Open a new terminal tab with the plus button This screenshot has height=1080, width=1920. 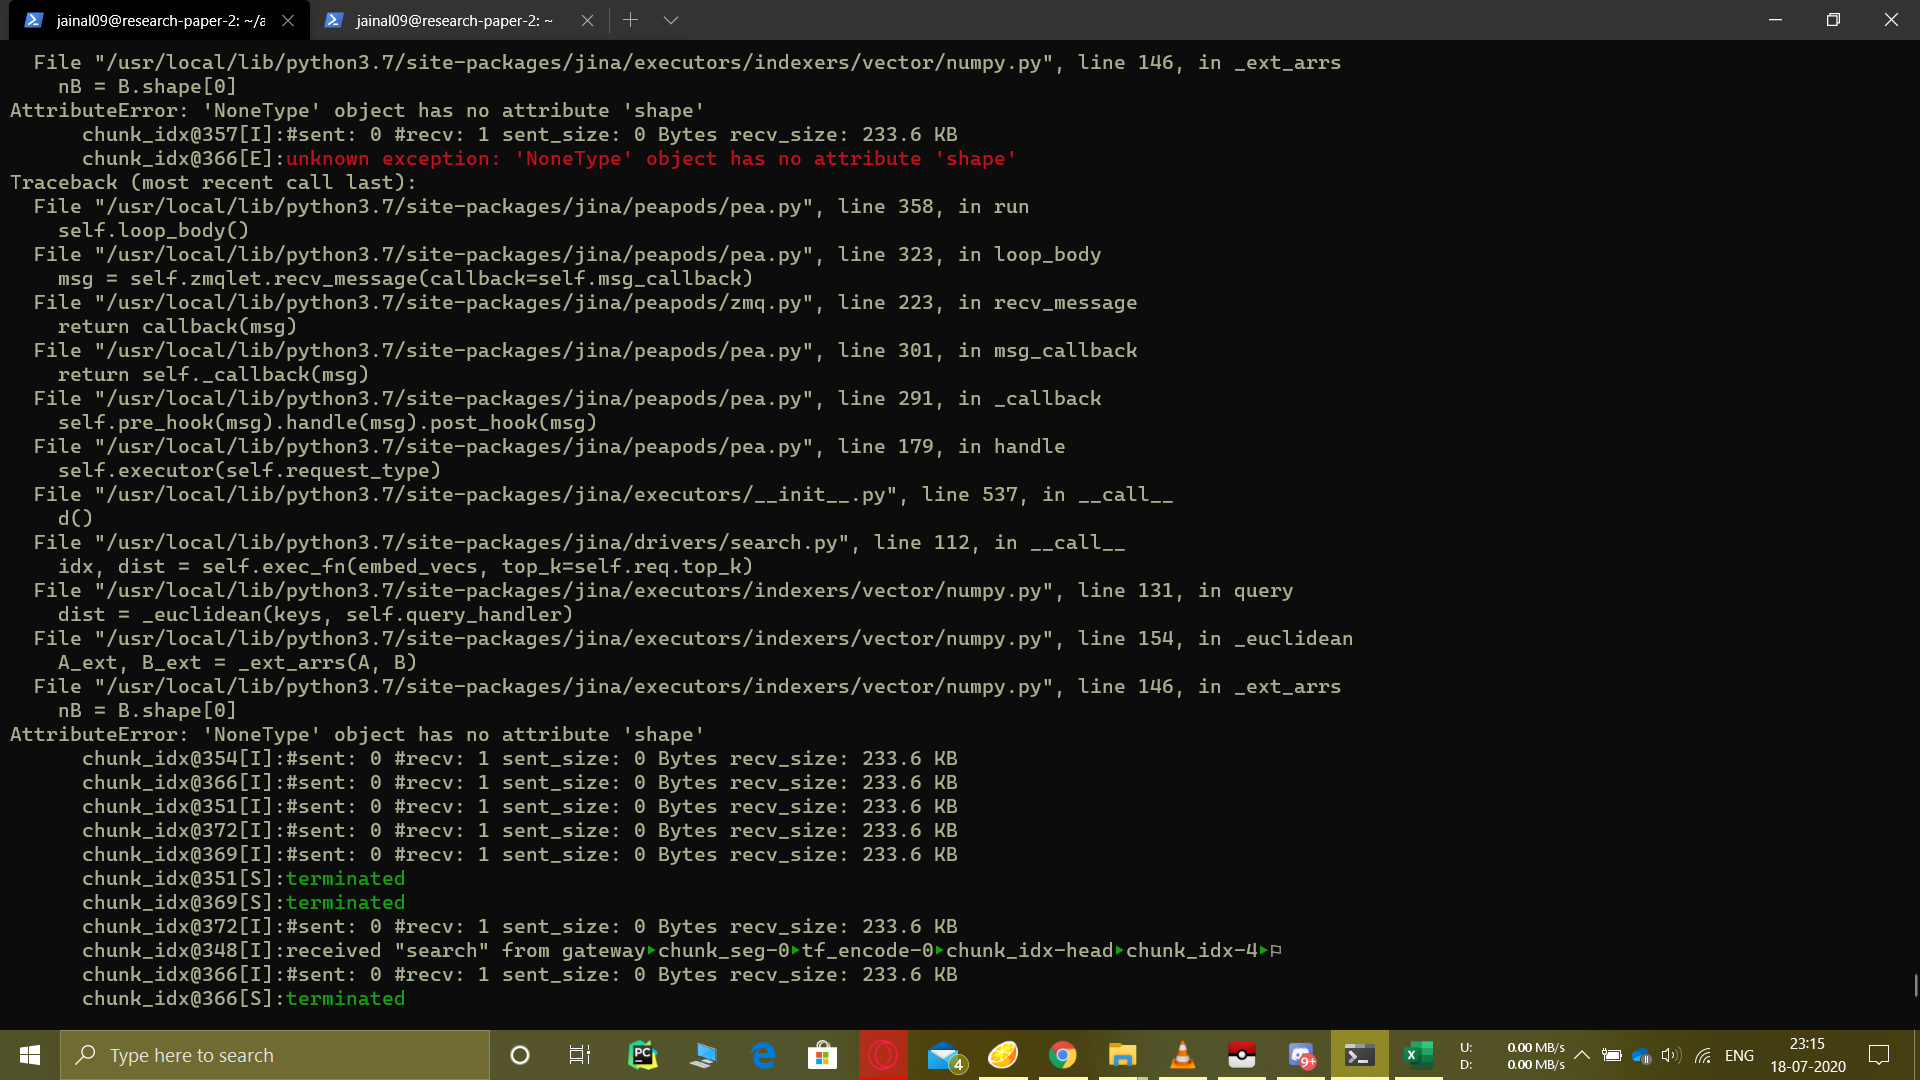pos(631,20)
